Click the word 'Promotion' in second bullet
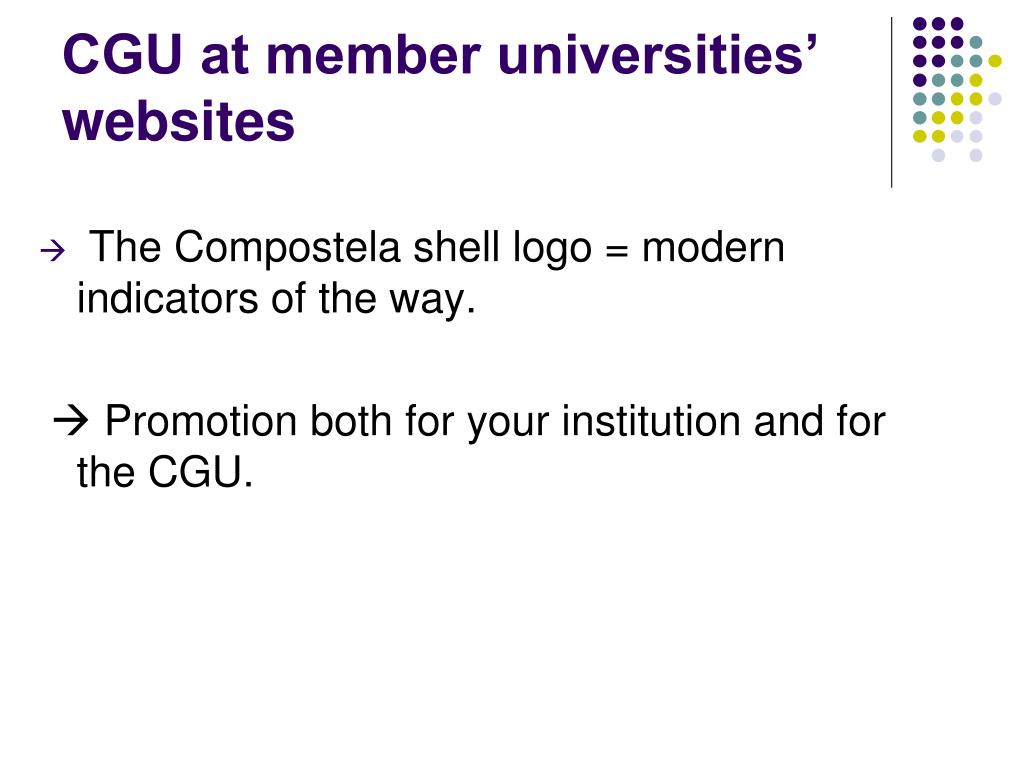Viewport: 1024px width, 768px height. tap(201, 421)
